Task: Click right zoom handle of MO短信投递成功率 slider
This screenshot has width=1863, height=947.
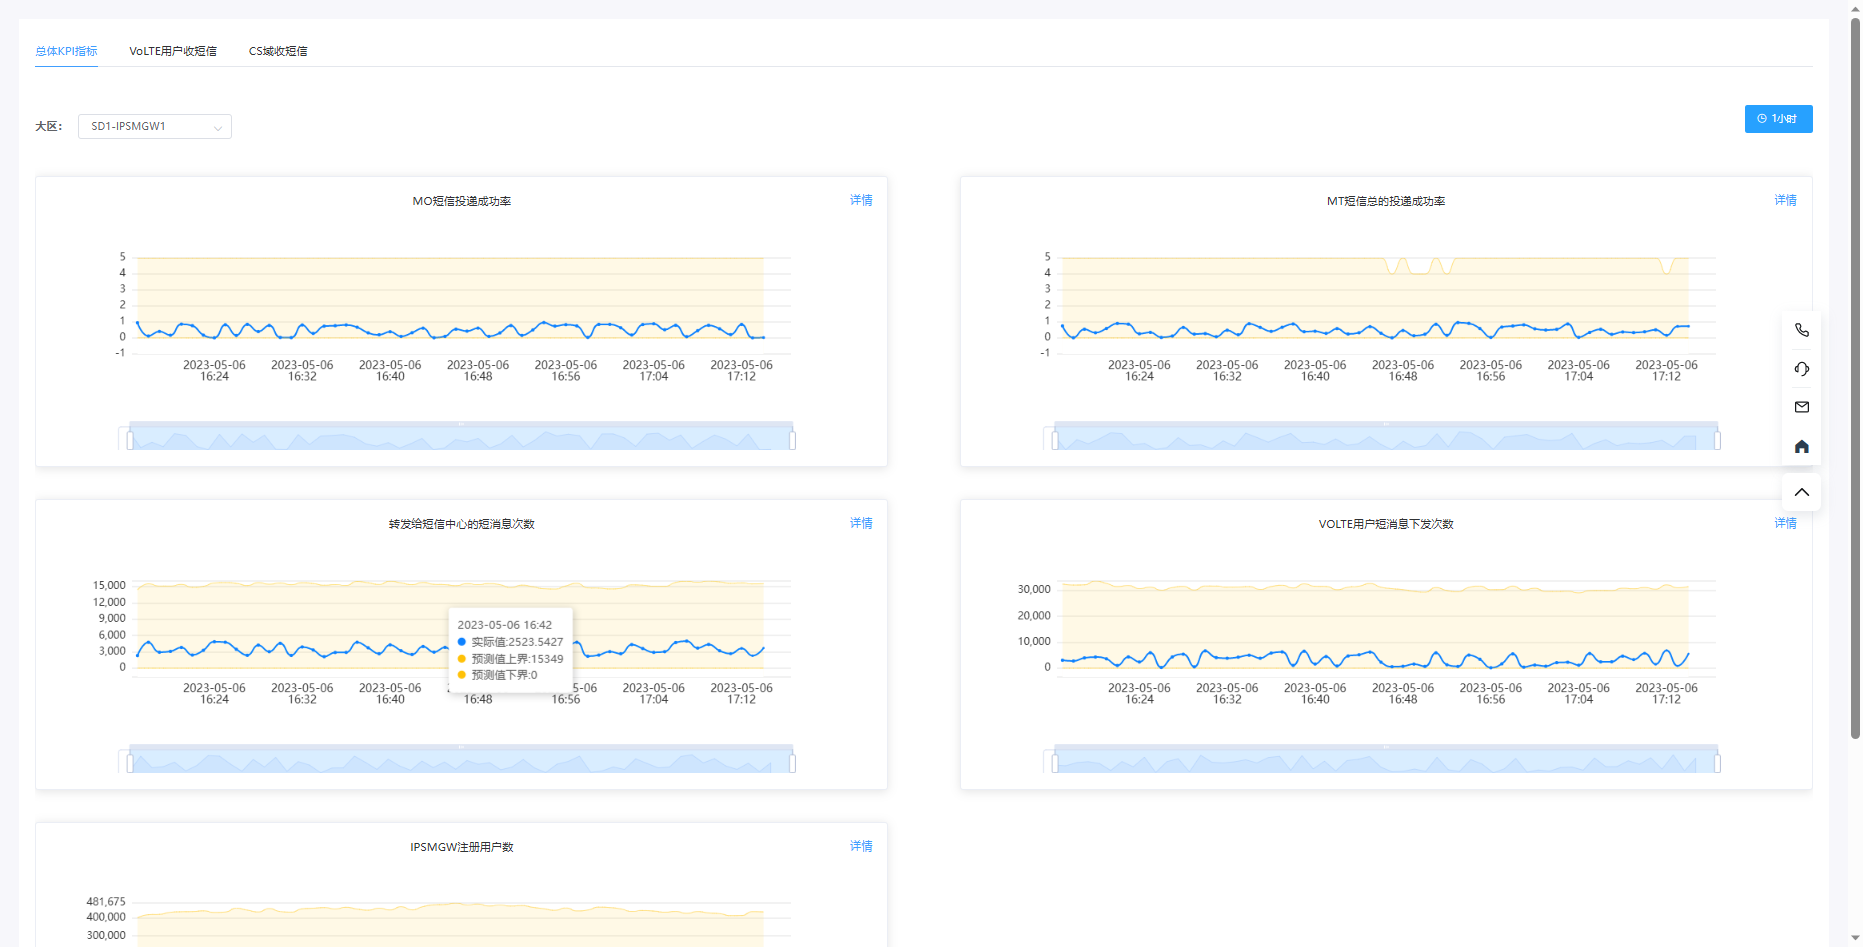Action: [792, 440]
